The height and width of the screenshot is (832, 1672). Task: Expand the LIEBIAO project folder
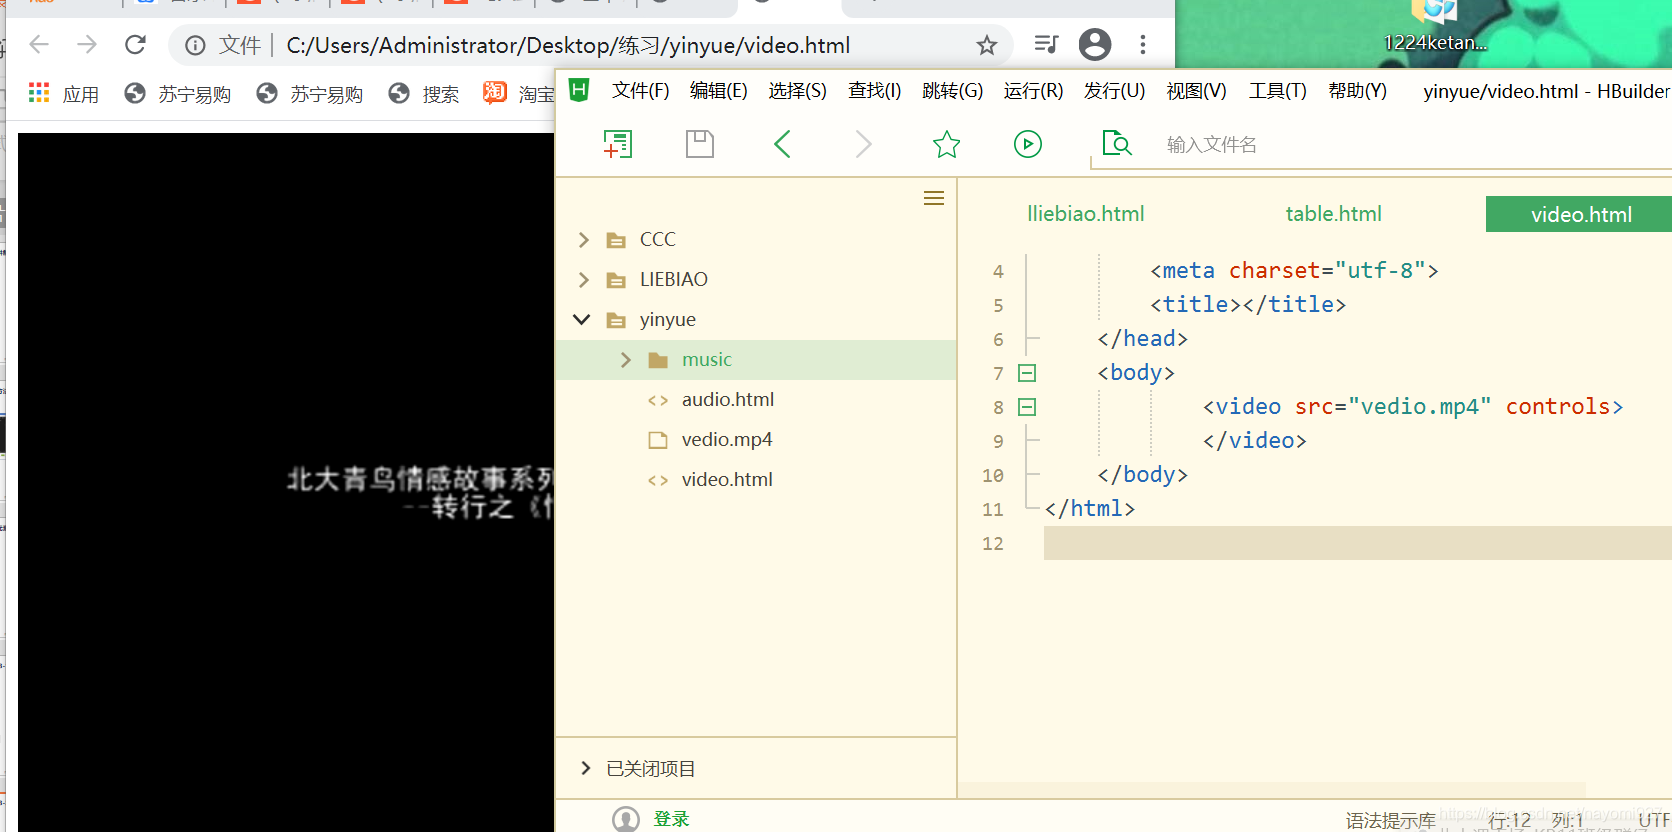[x=584, y=280]
